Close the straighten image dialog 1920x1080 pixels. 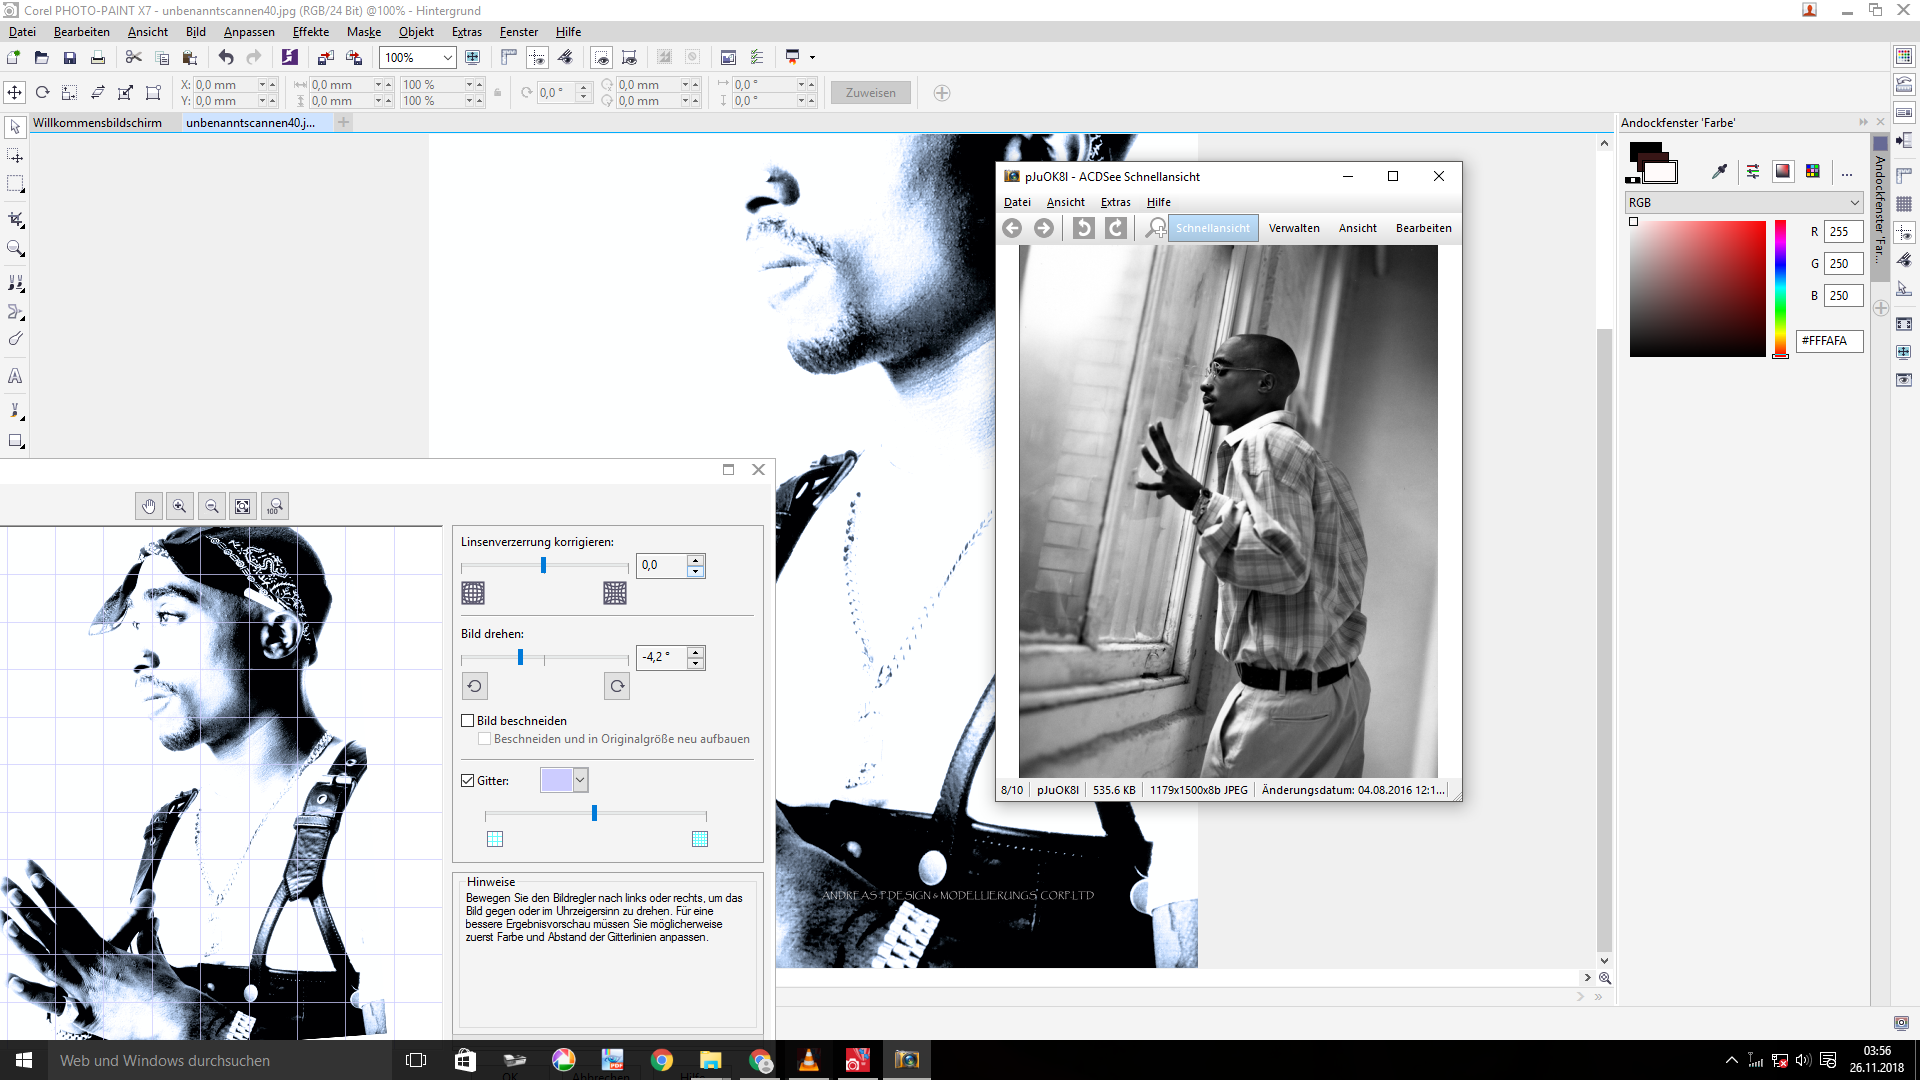click(758, 469)
